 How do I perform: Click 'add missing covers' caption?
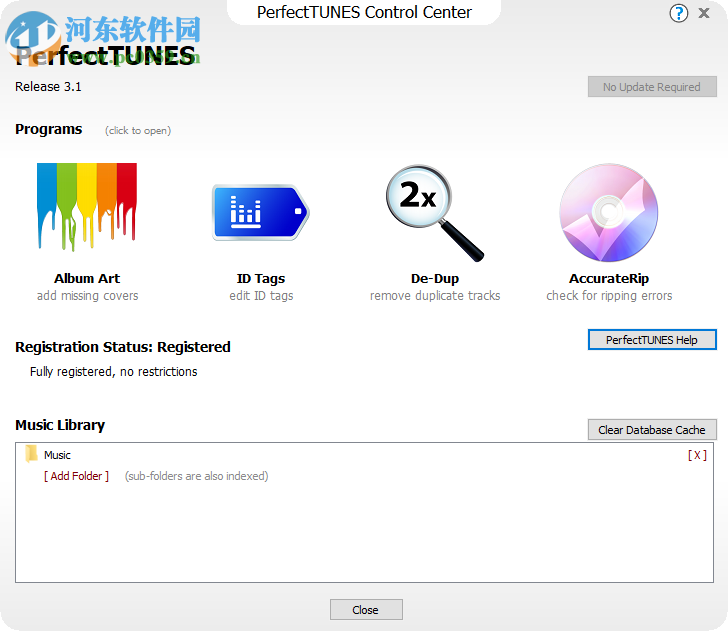pos(88,296)
